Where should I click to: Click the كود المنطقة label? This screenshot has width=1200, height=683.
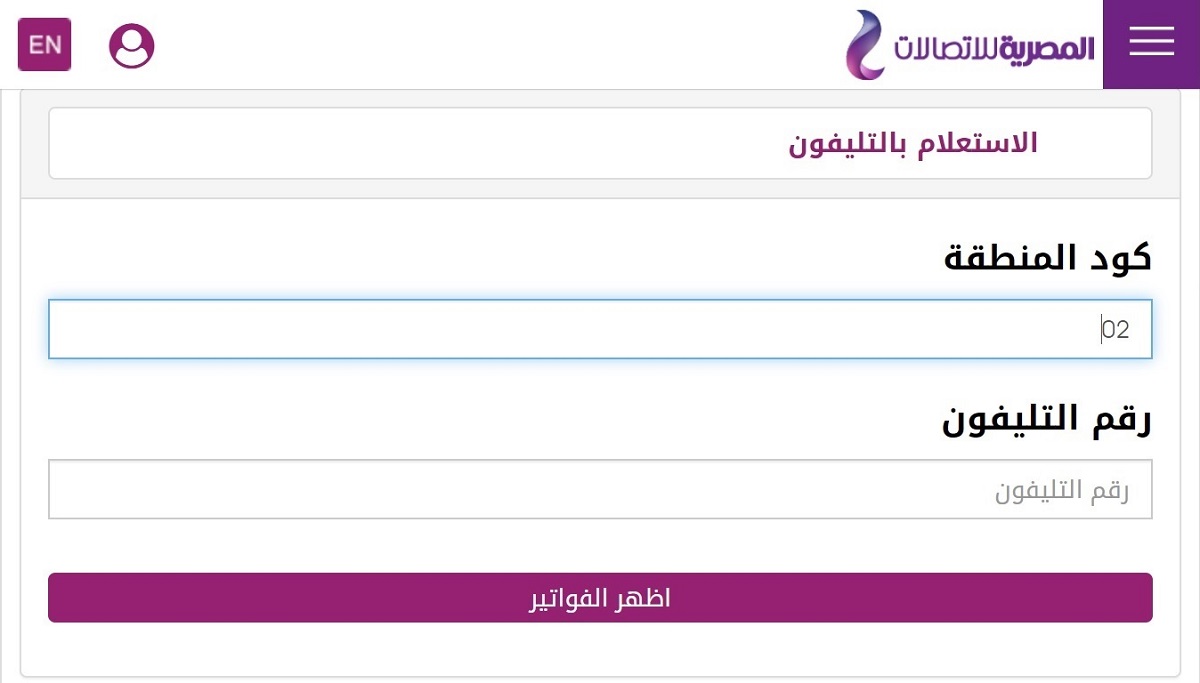[1048, 258]
